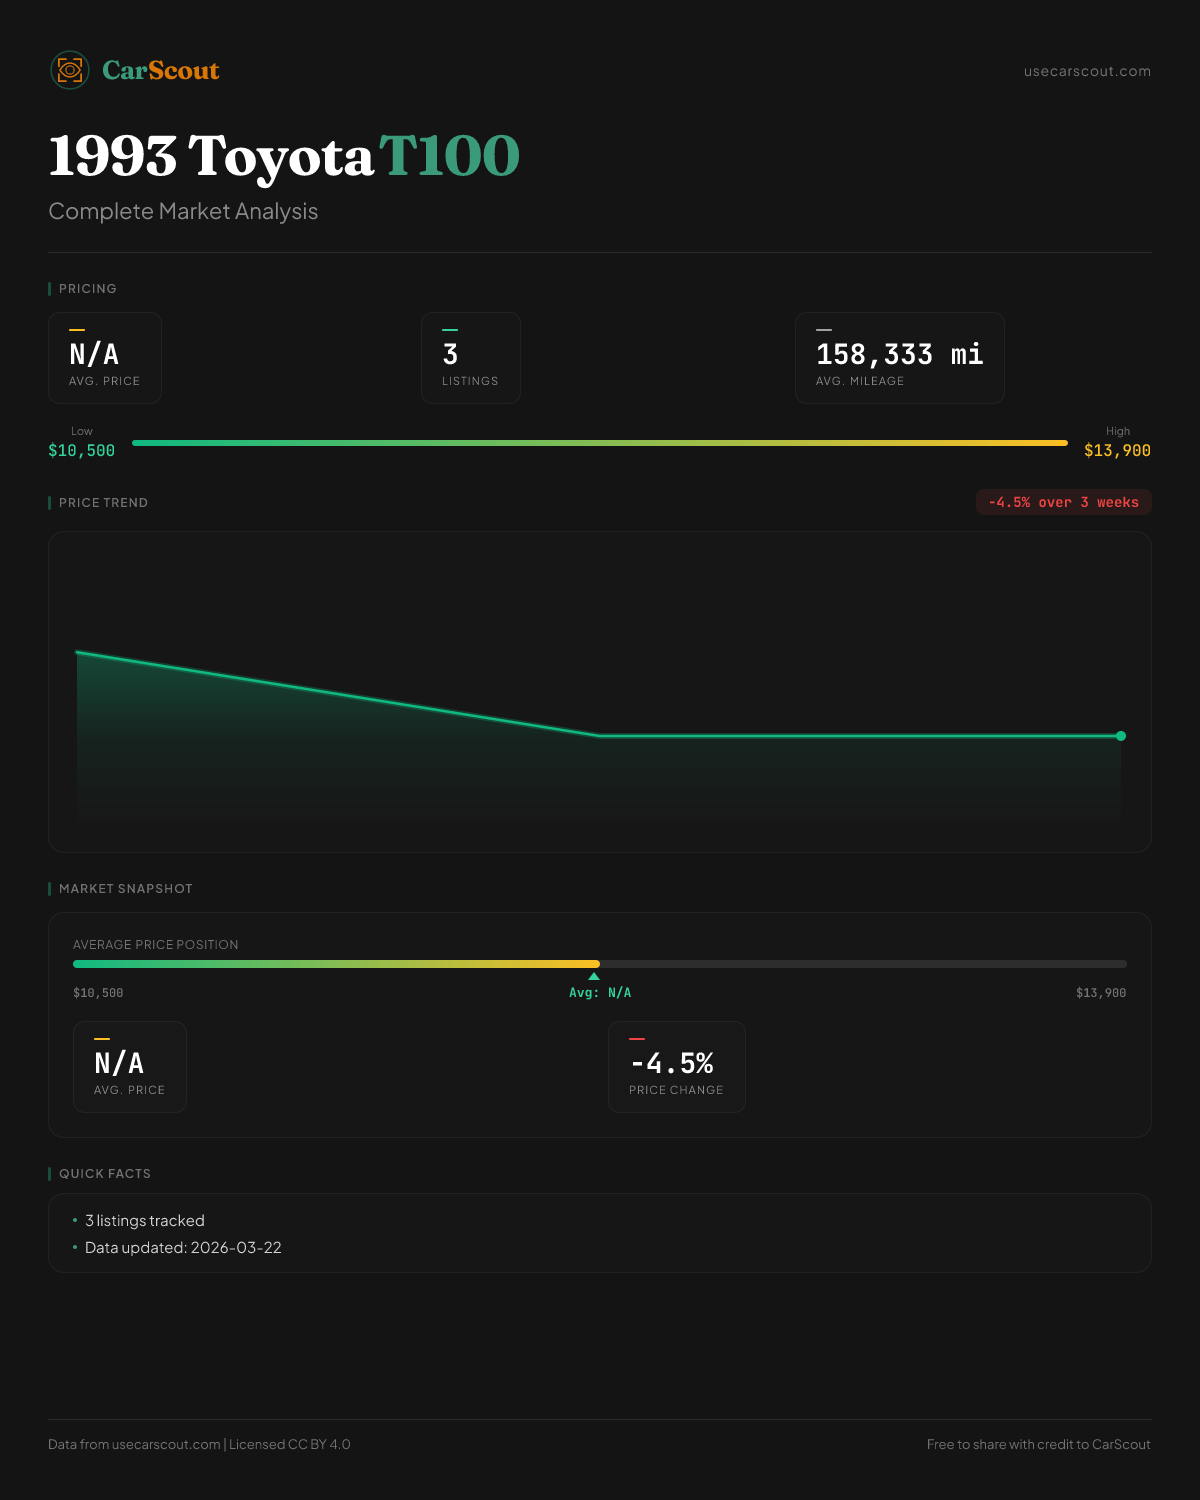
Task: Select the Avg. Price N/A pricing card
Action: coord(105,358)
